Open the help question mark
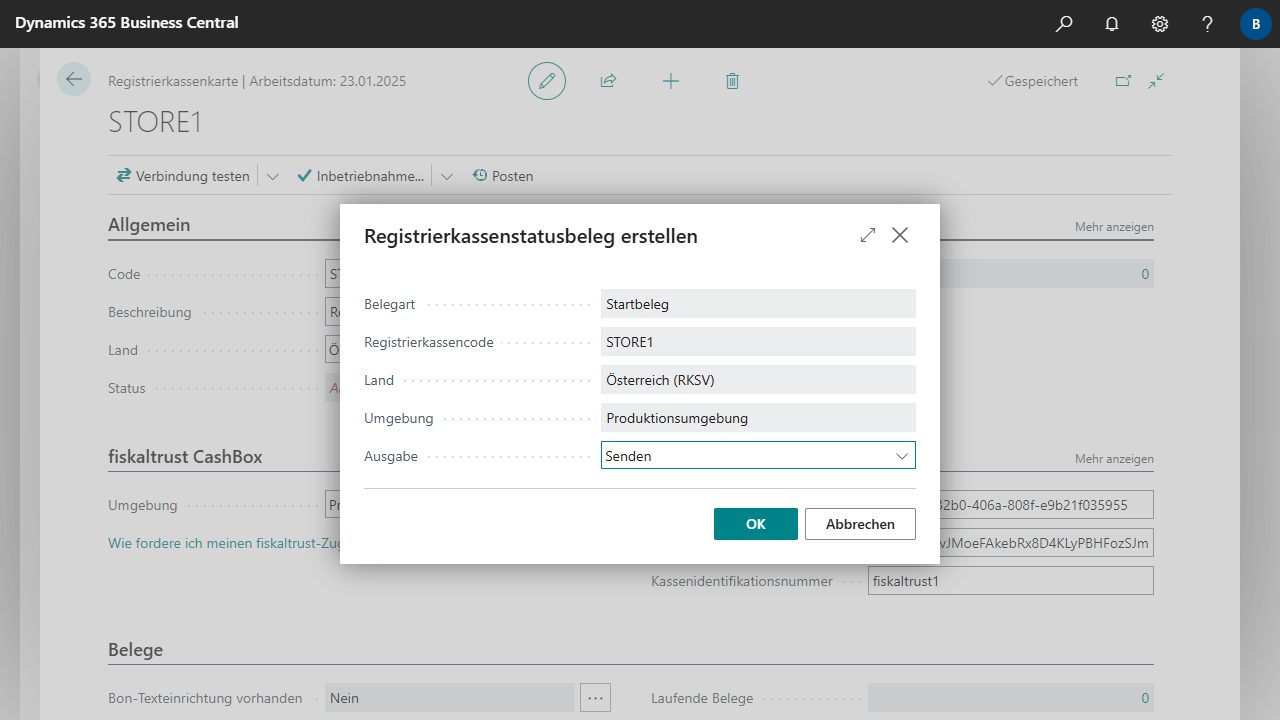Screen dimensions: 1280x720 point(1208,24)
